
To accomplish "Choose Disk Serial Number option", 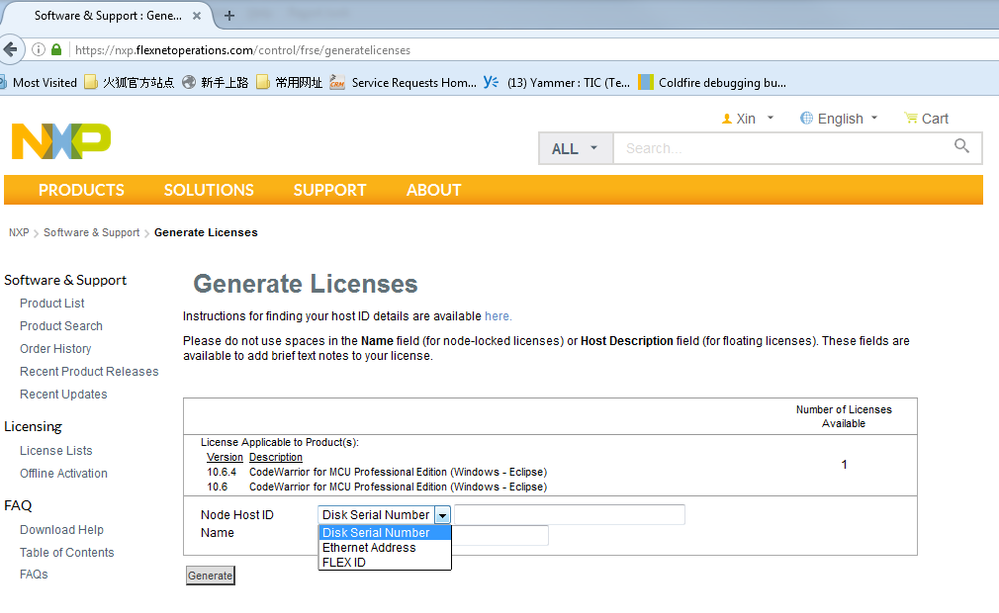I will (385, 533).
